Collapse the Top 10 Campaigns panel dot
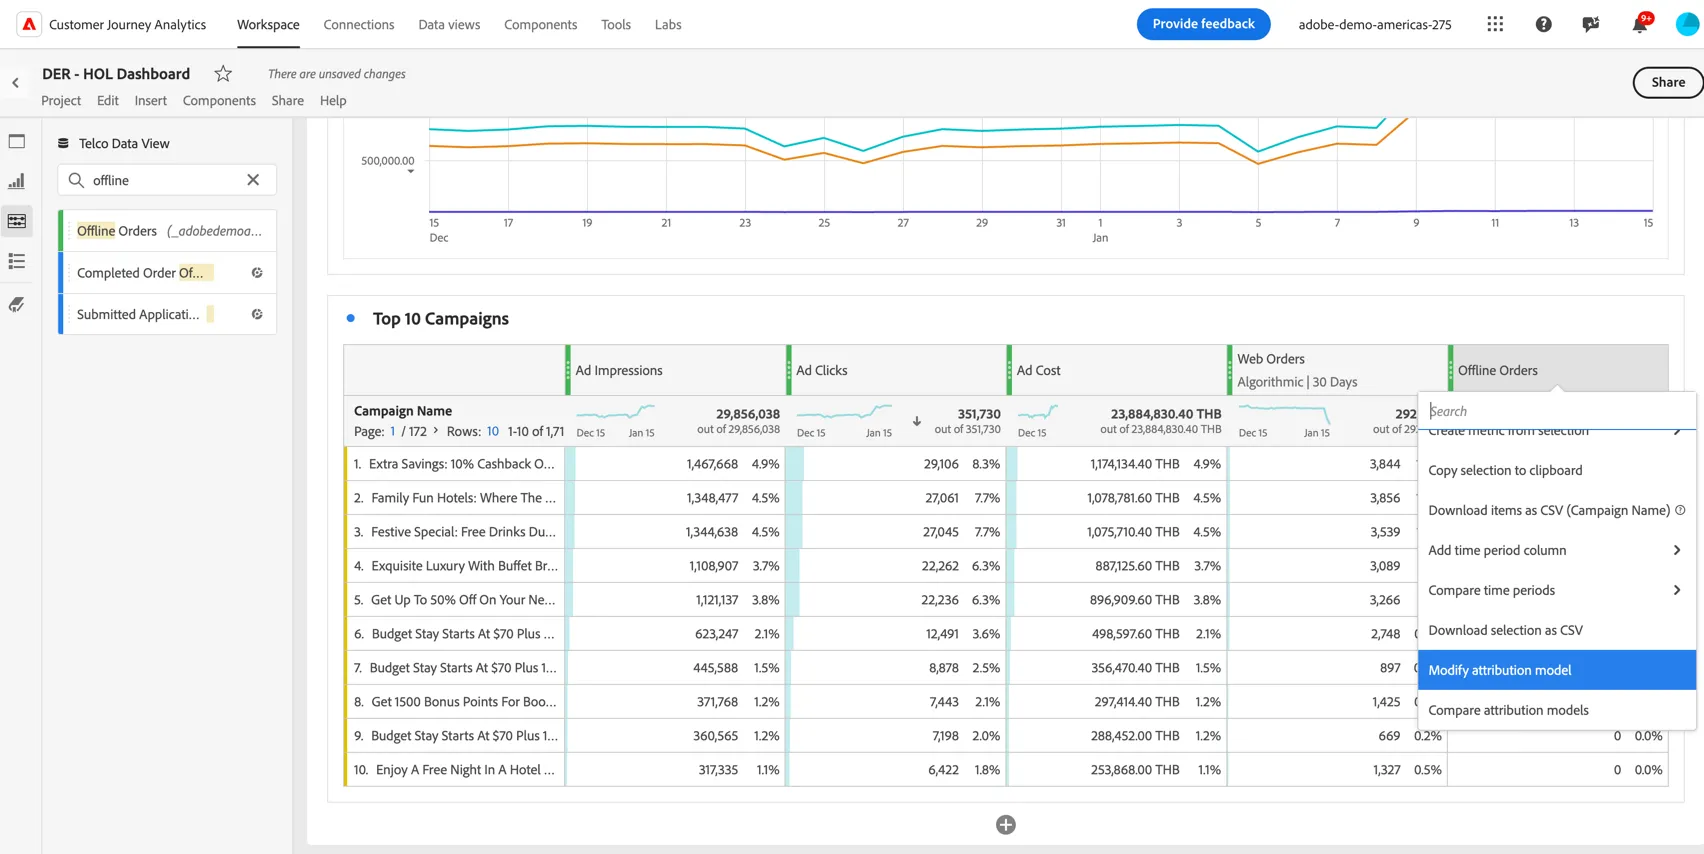1704x854 pixels. 350,318
